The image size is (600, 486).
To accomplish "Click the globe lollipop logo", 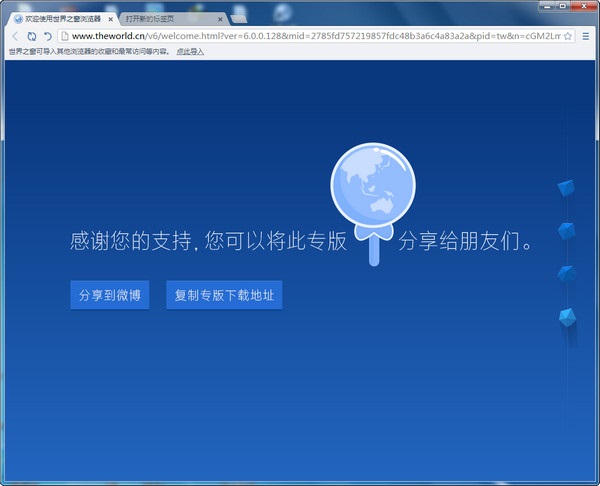I will click(373, 204).
